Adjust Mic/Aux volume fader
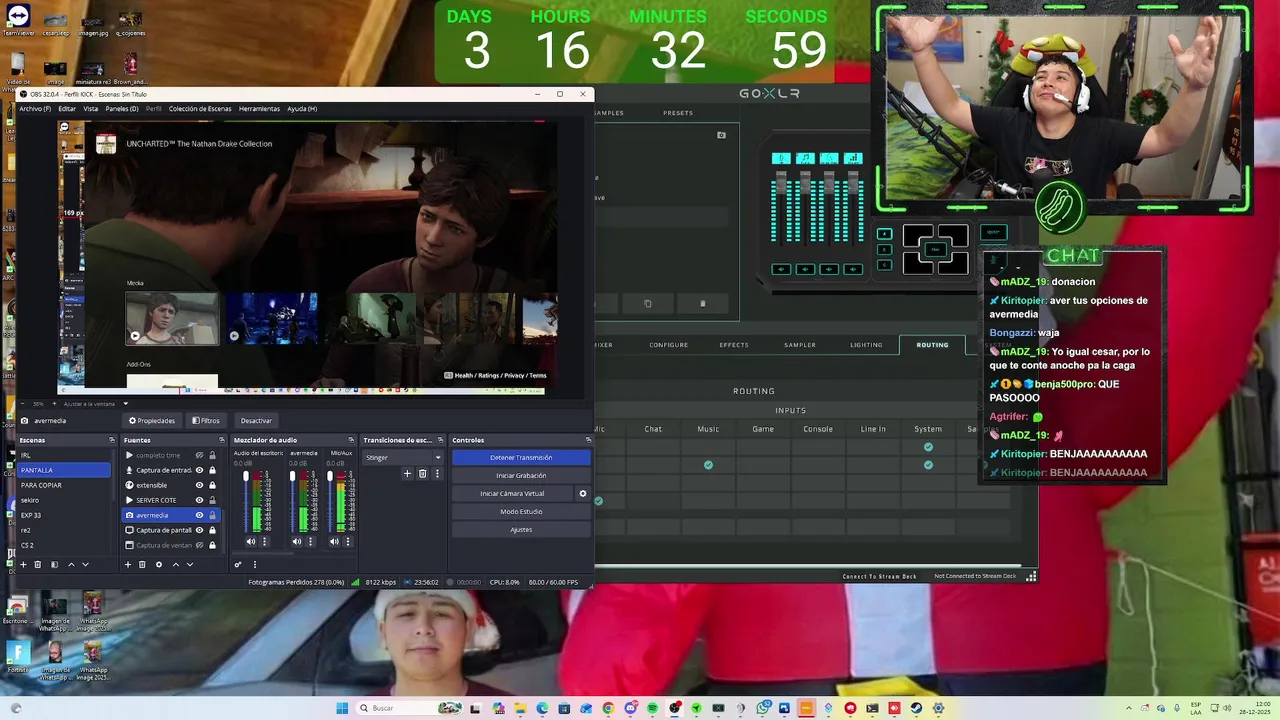 coord(329,478)
